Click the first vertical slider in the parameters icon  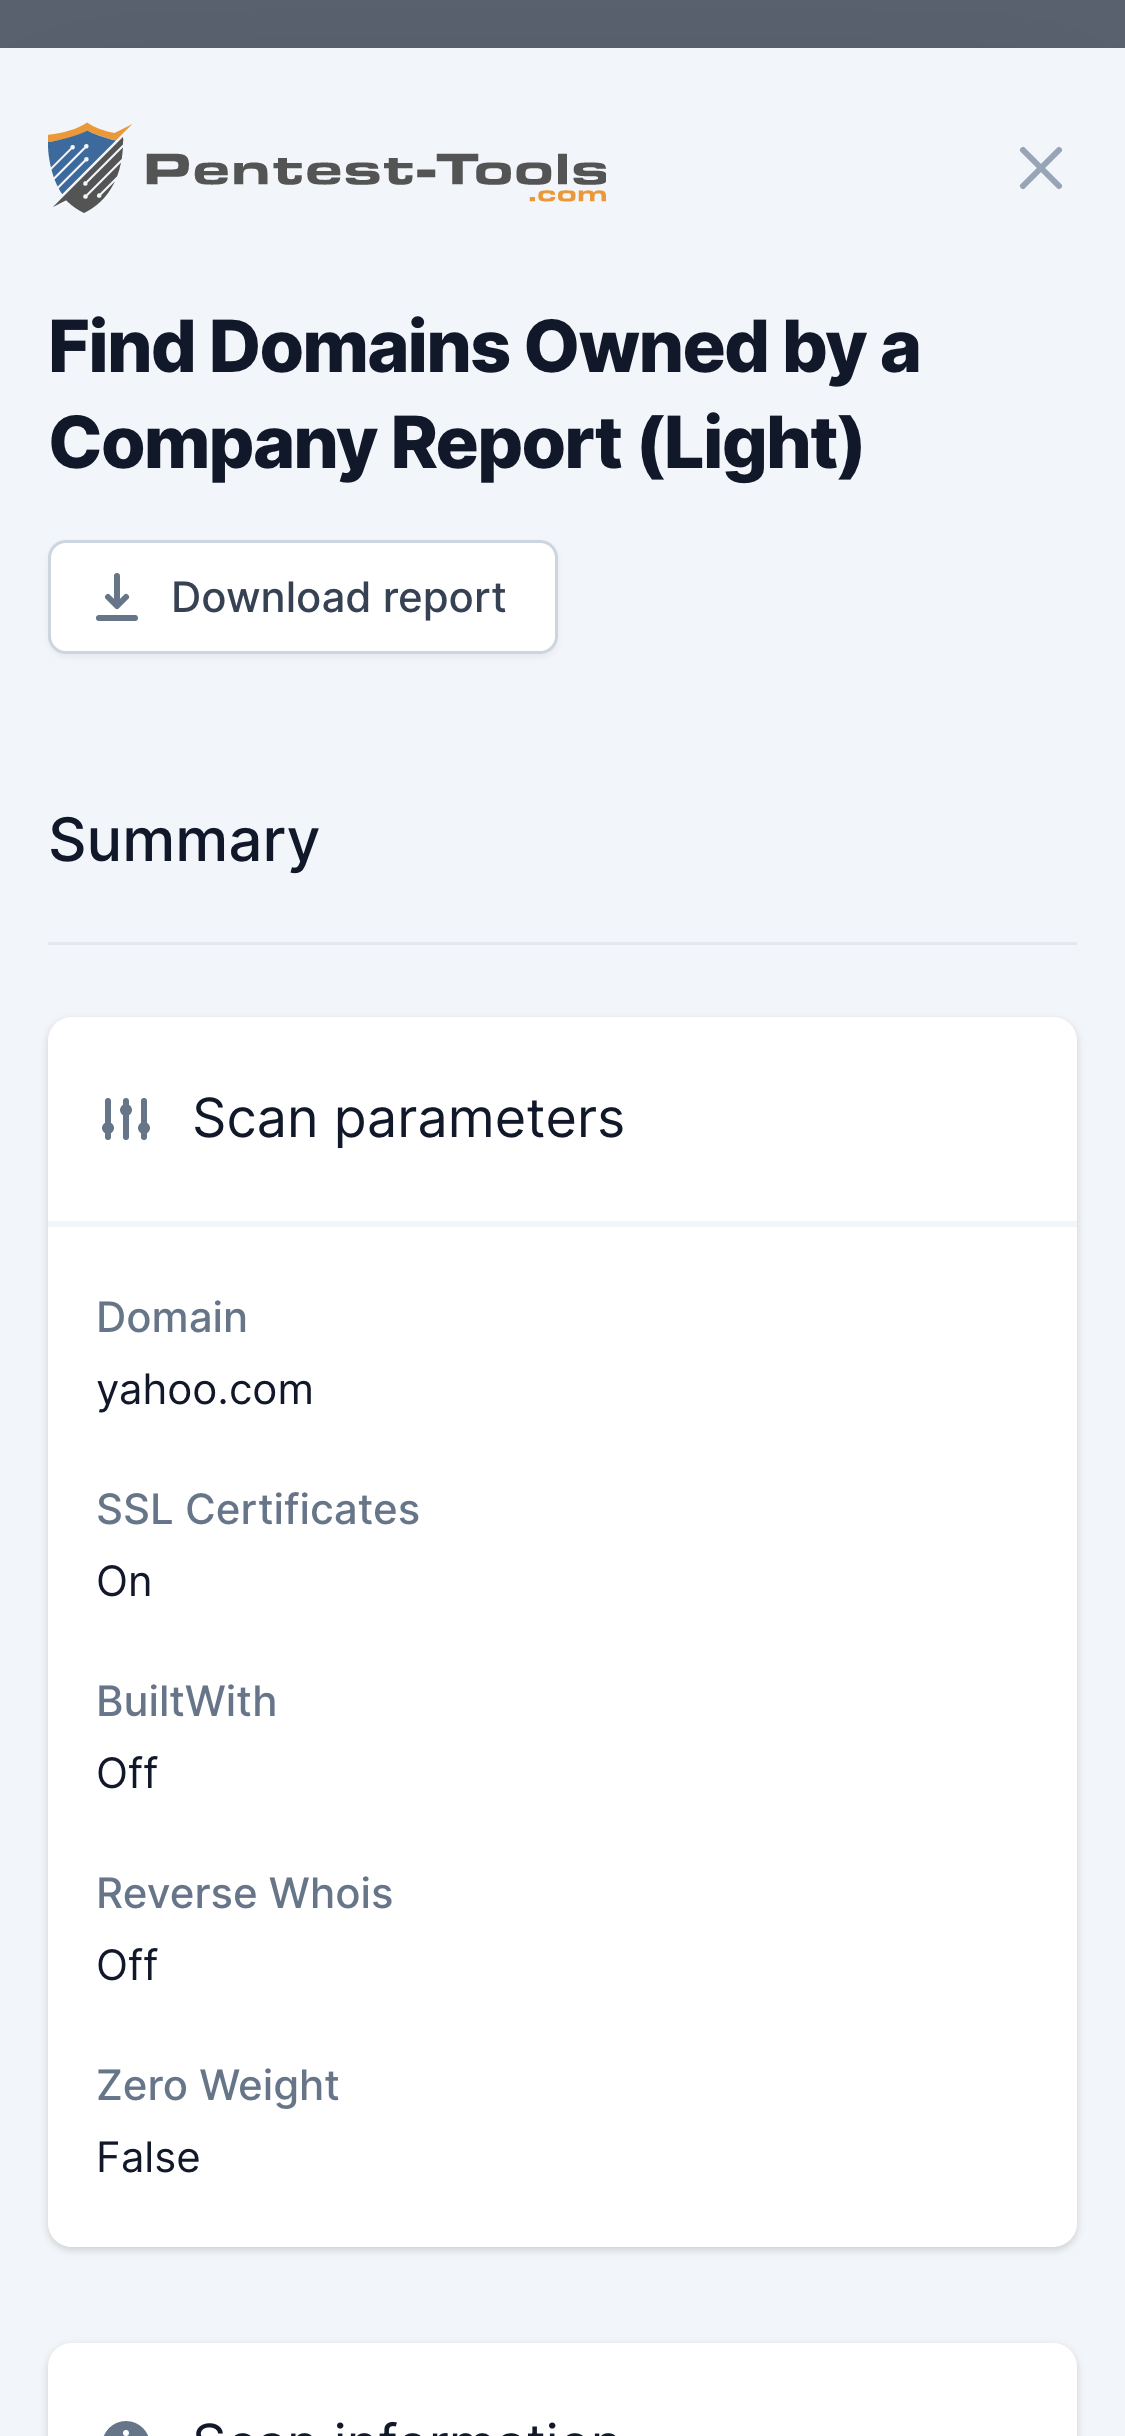[106, 1120]
